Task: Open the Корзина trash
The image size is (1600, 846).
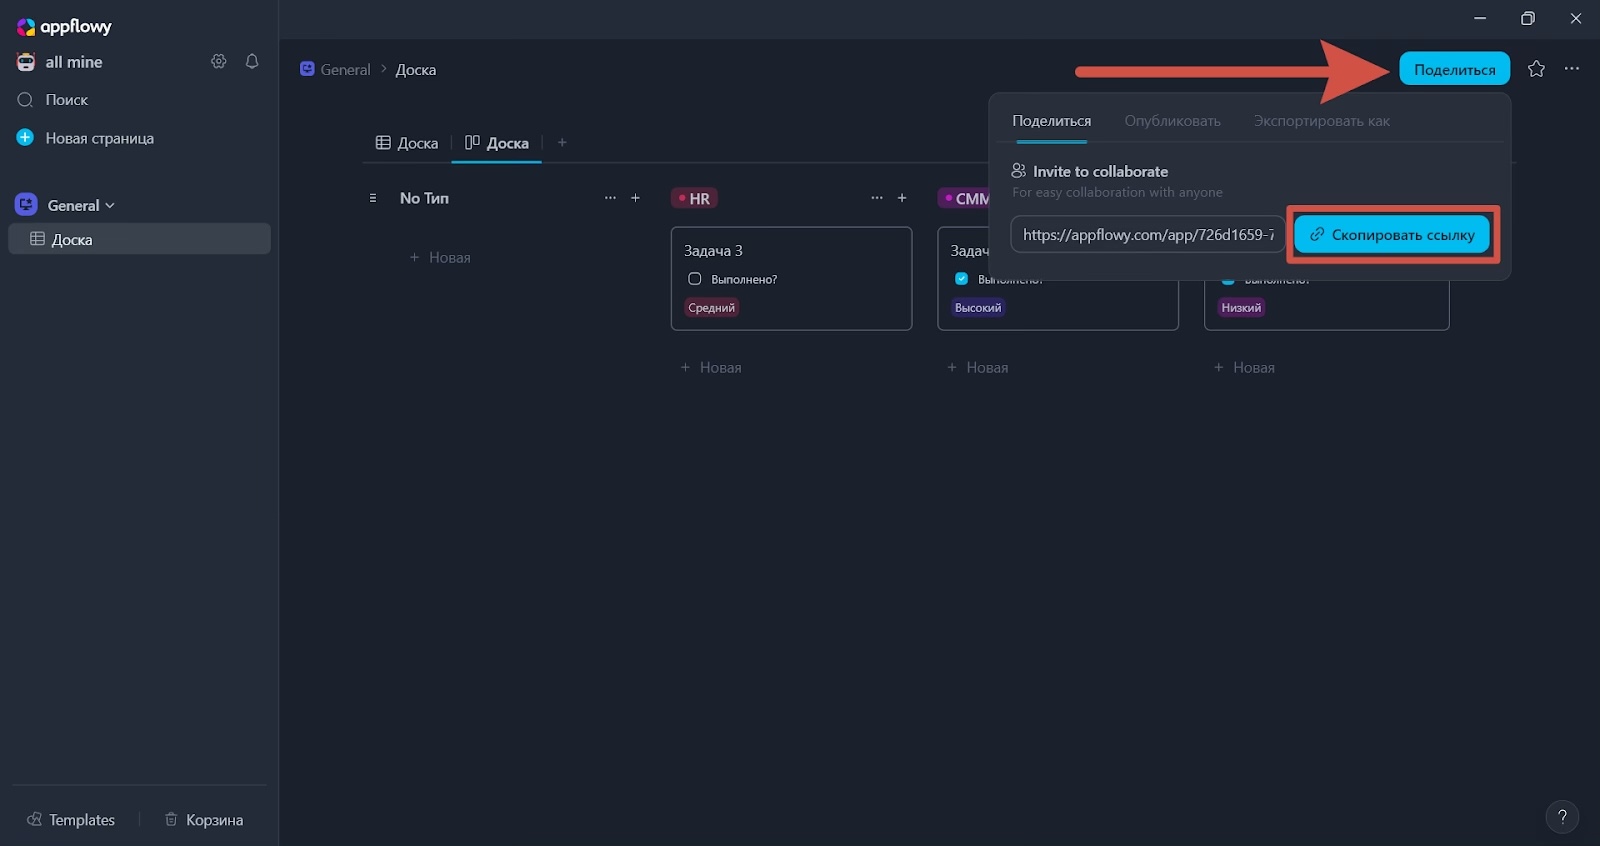Action: pyautogui.click(x=204, y=820)
